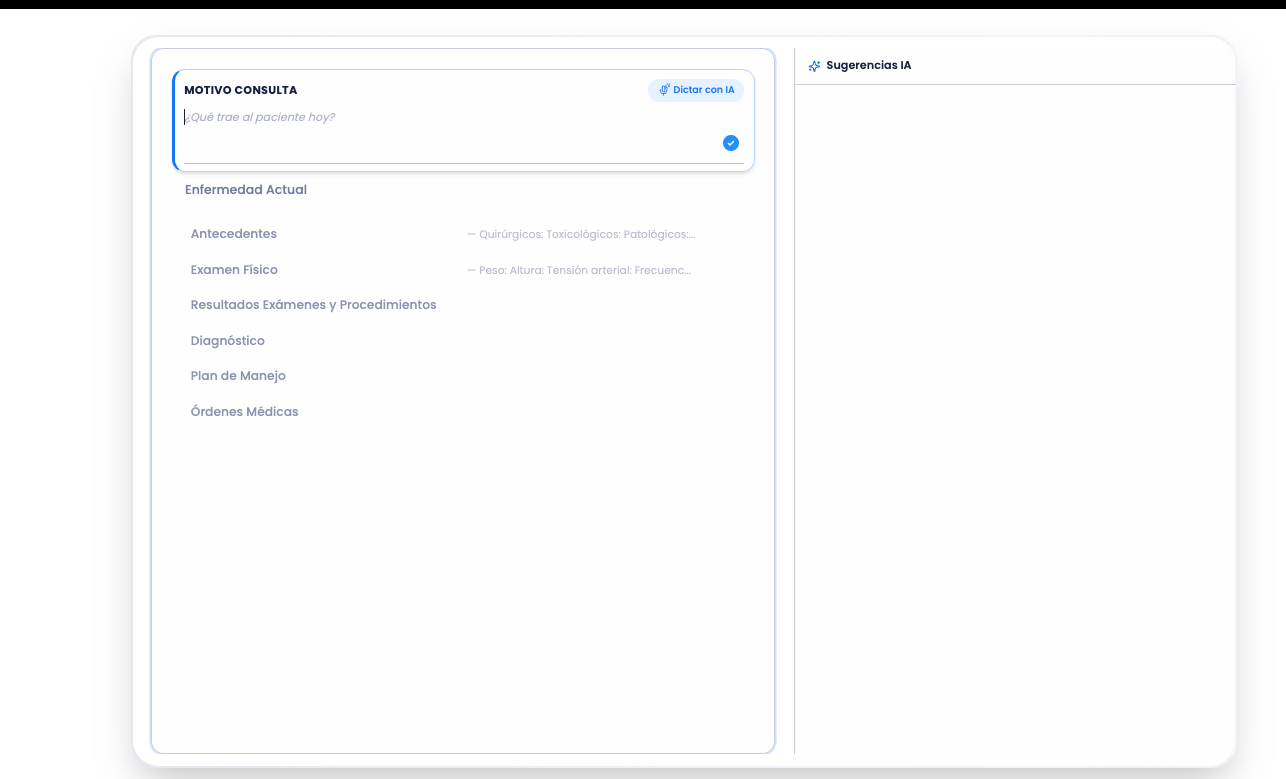Click the MOTIVO CONSULTA section title
The width and height of the screenshot is (1286, 779).
click(240, 90)
